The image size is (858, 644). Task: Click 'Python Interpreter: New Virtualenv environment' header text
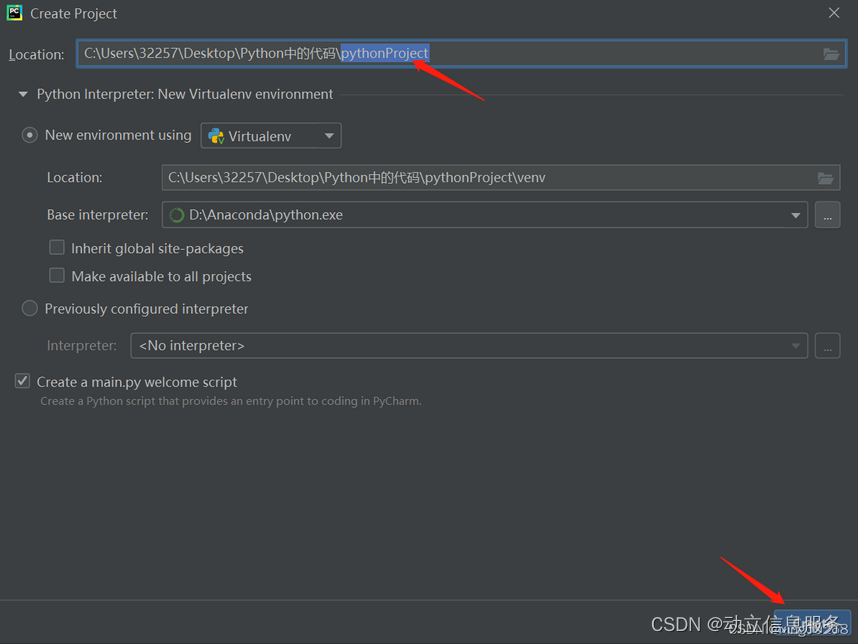pyautogui.click(x=184, y=94)
